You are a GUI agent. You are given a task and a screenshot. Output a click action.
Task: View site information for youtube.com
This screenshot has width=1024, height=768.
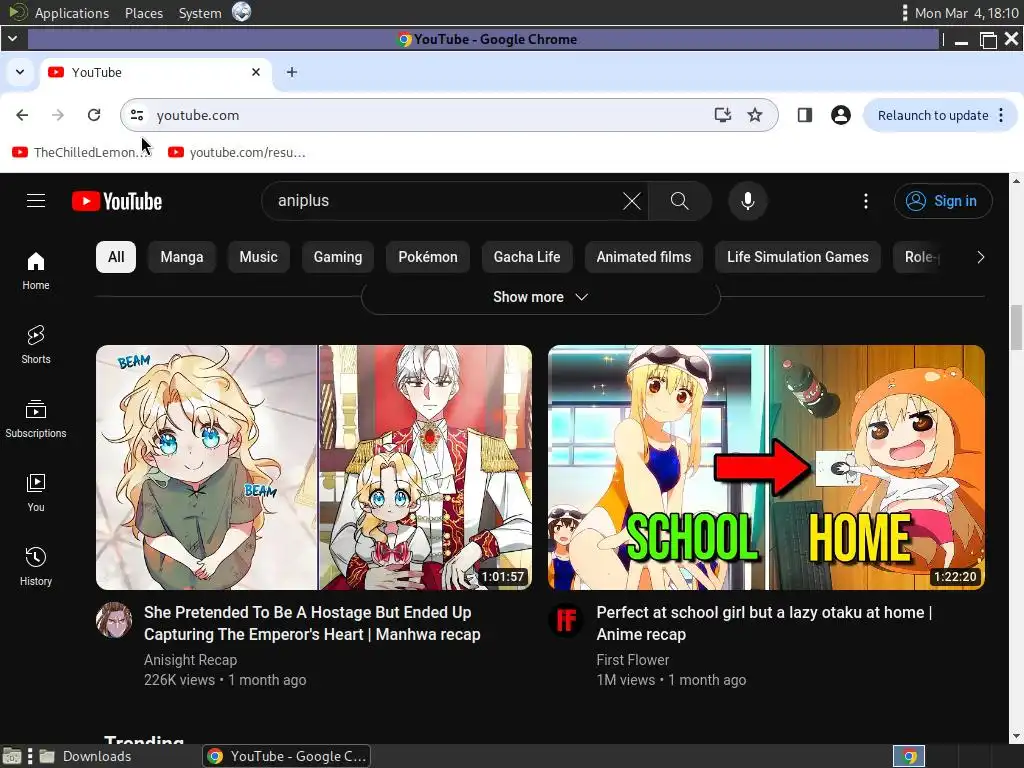(x=137, y=115)
